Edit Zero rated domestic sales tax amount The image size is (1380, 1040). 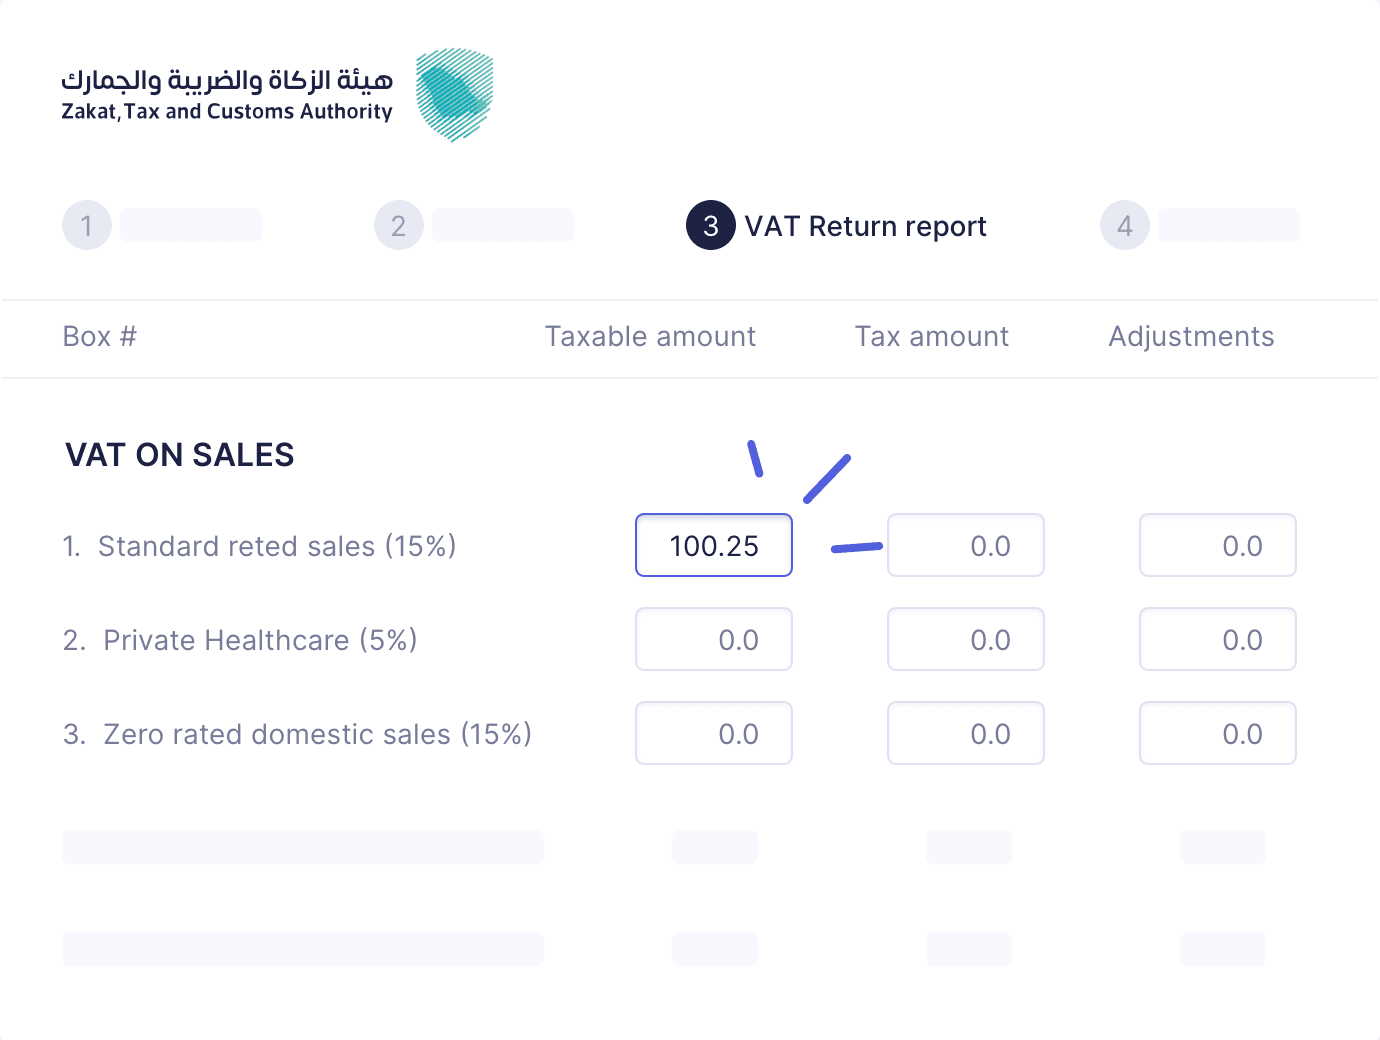click(x=966, y=733)
